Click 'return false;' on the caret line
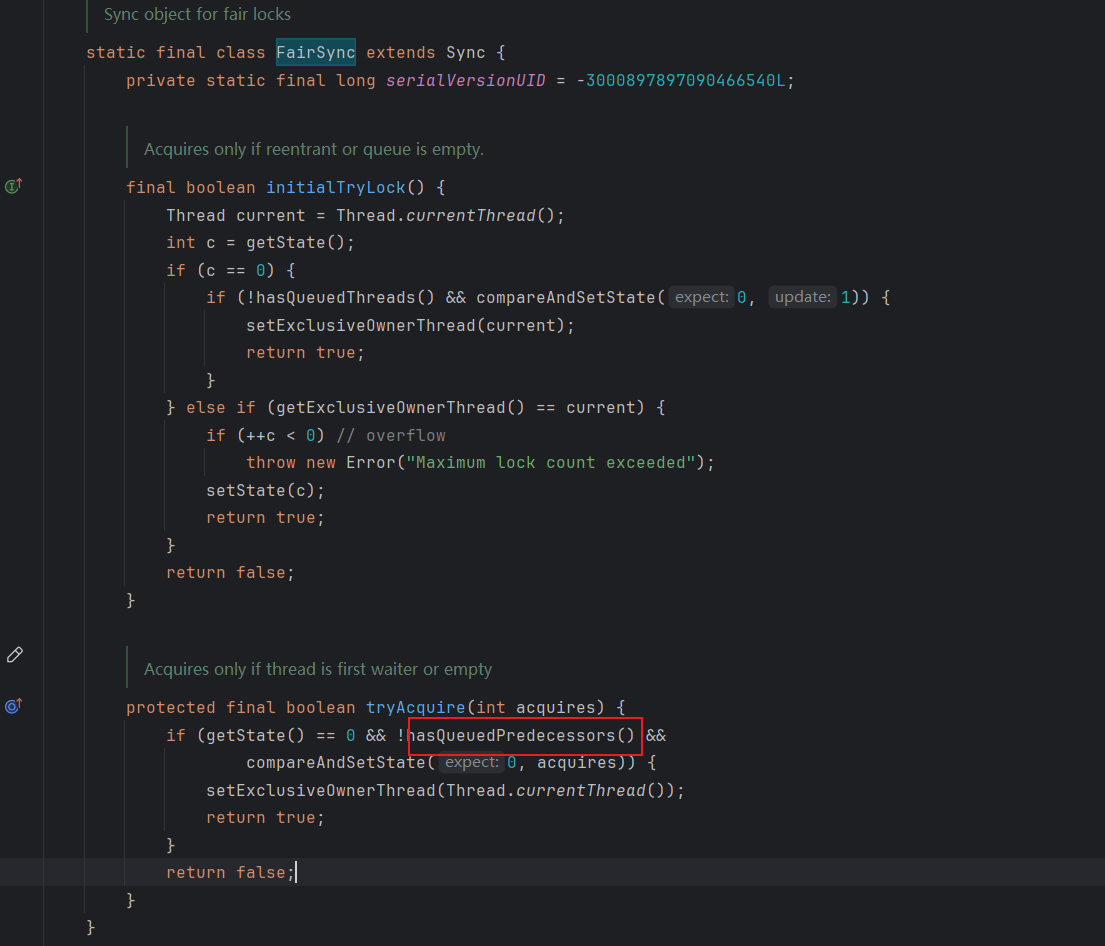Image resolution: width=1105 pixels, height=946 pixels. [x=230, y=873]
